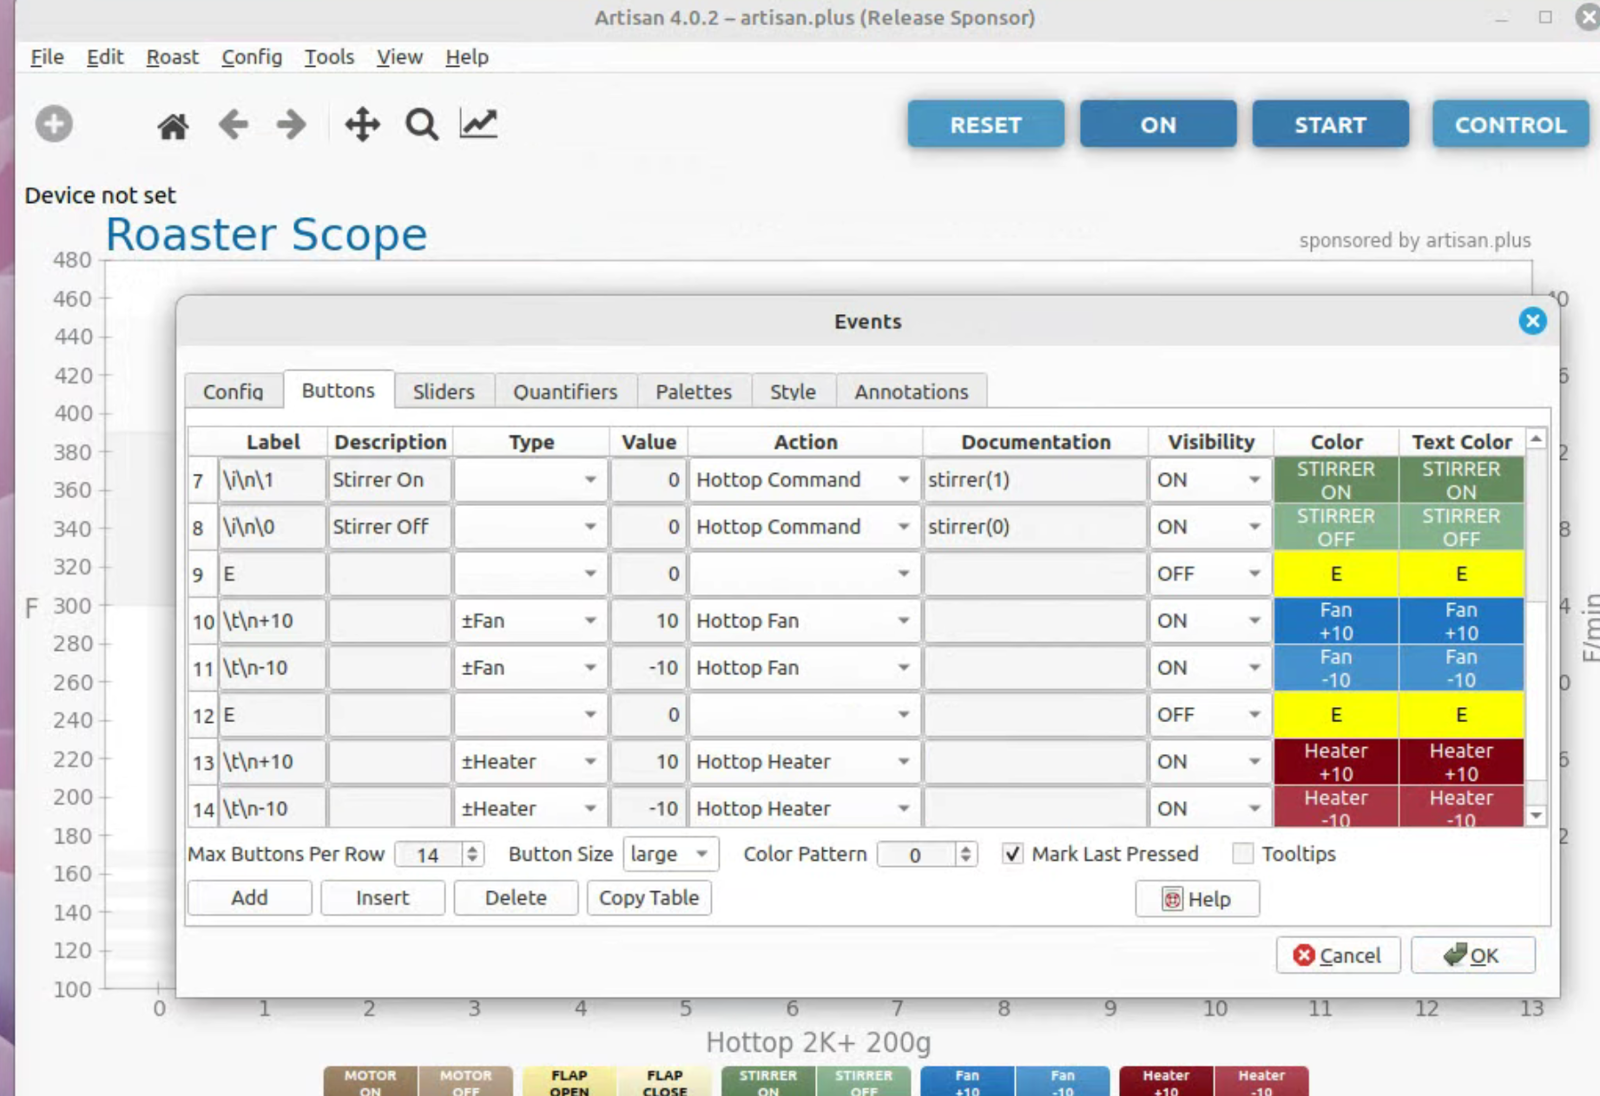Expand the Button Size dropdown
This screenshot has width=1600, height=1096.
(x=670, y=854)
